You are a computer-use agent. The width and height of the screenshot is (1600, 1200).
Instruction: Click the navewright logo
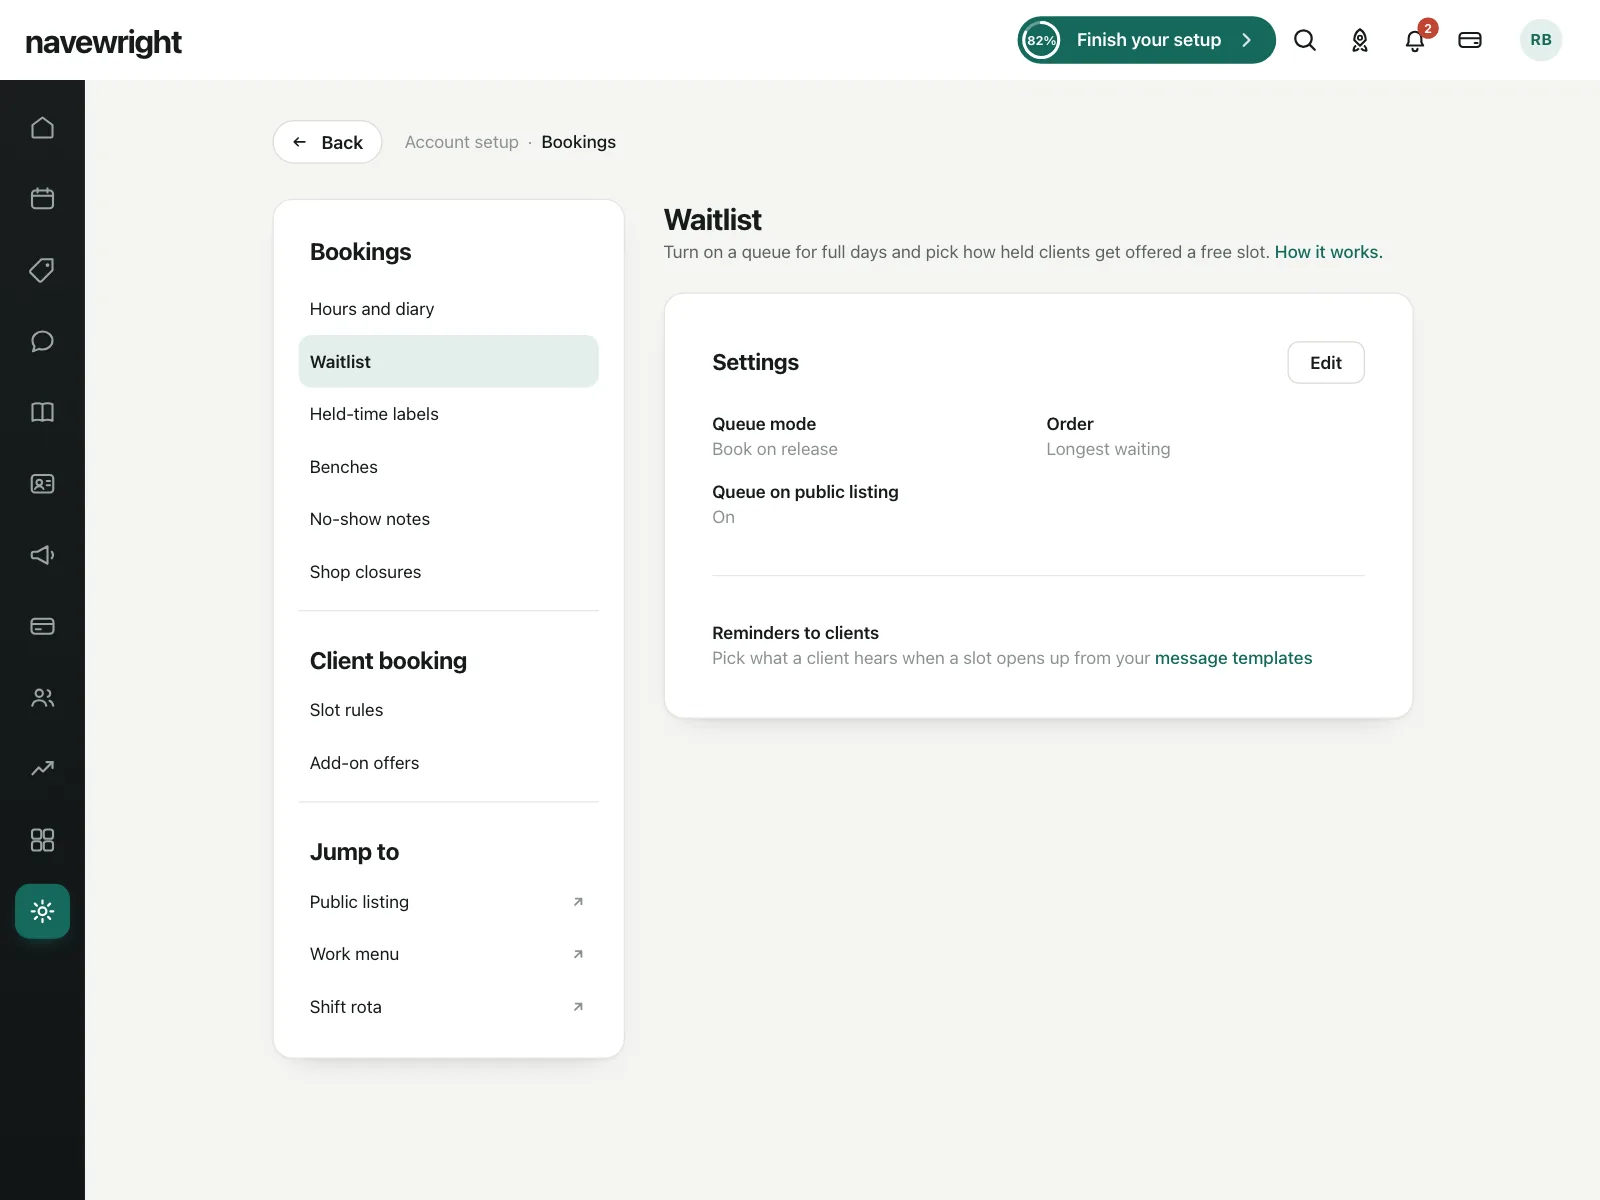[103, 42]
